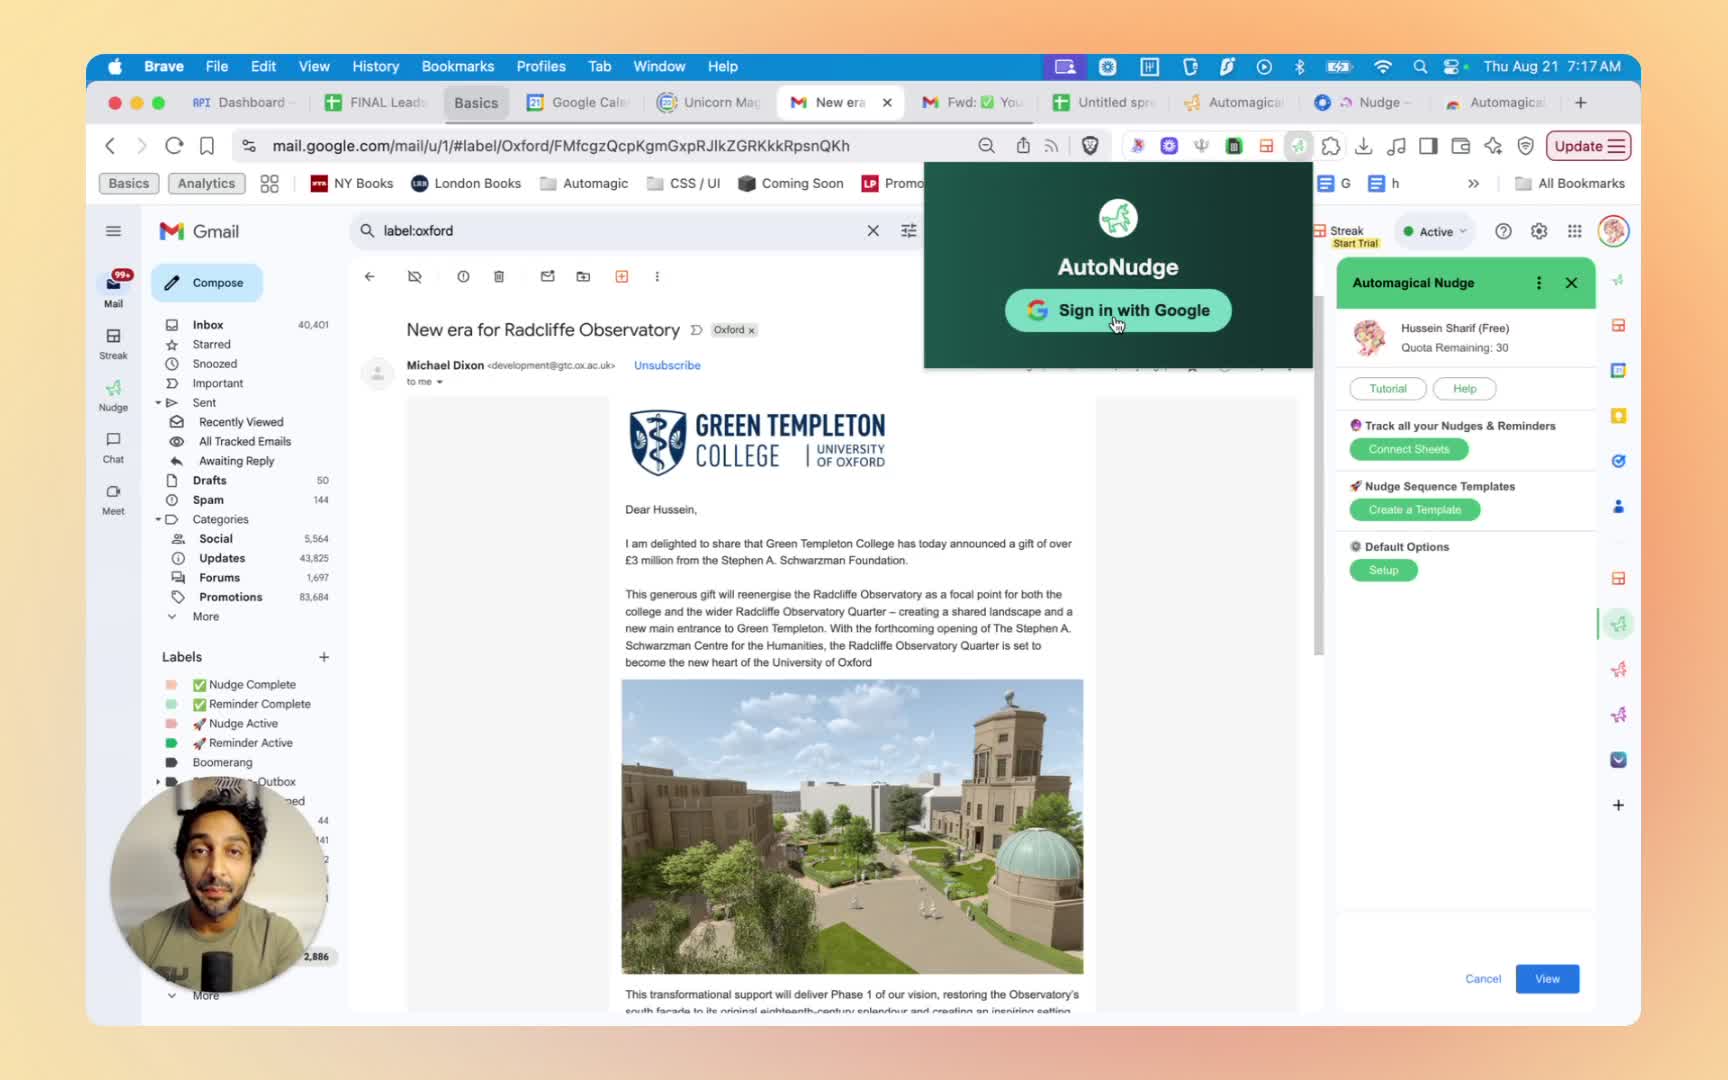Click the Unsubscribe link

click(x=667, y=365)
